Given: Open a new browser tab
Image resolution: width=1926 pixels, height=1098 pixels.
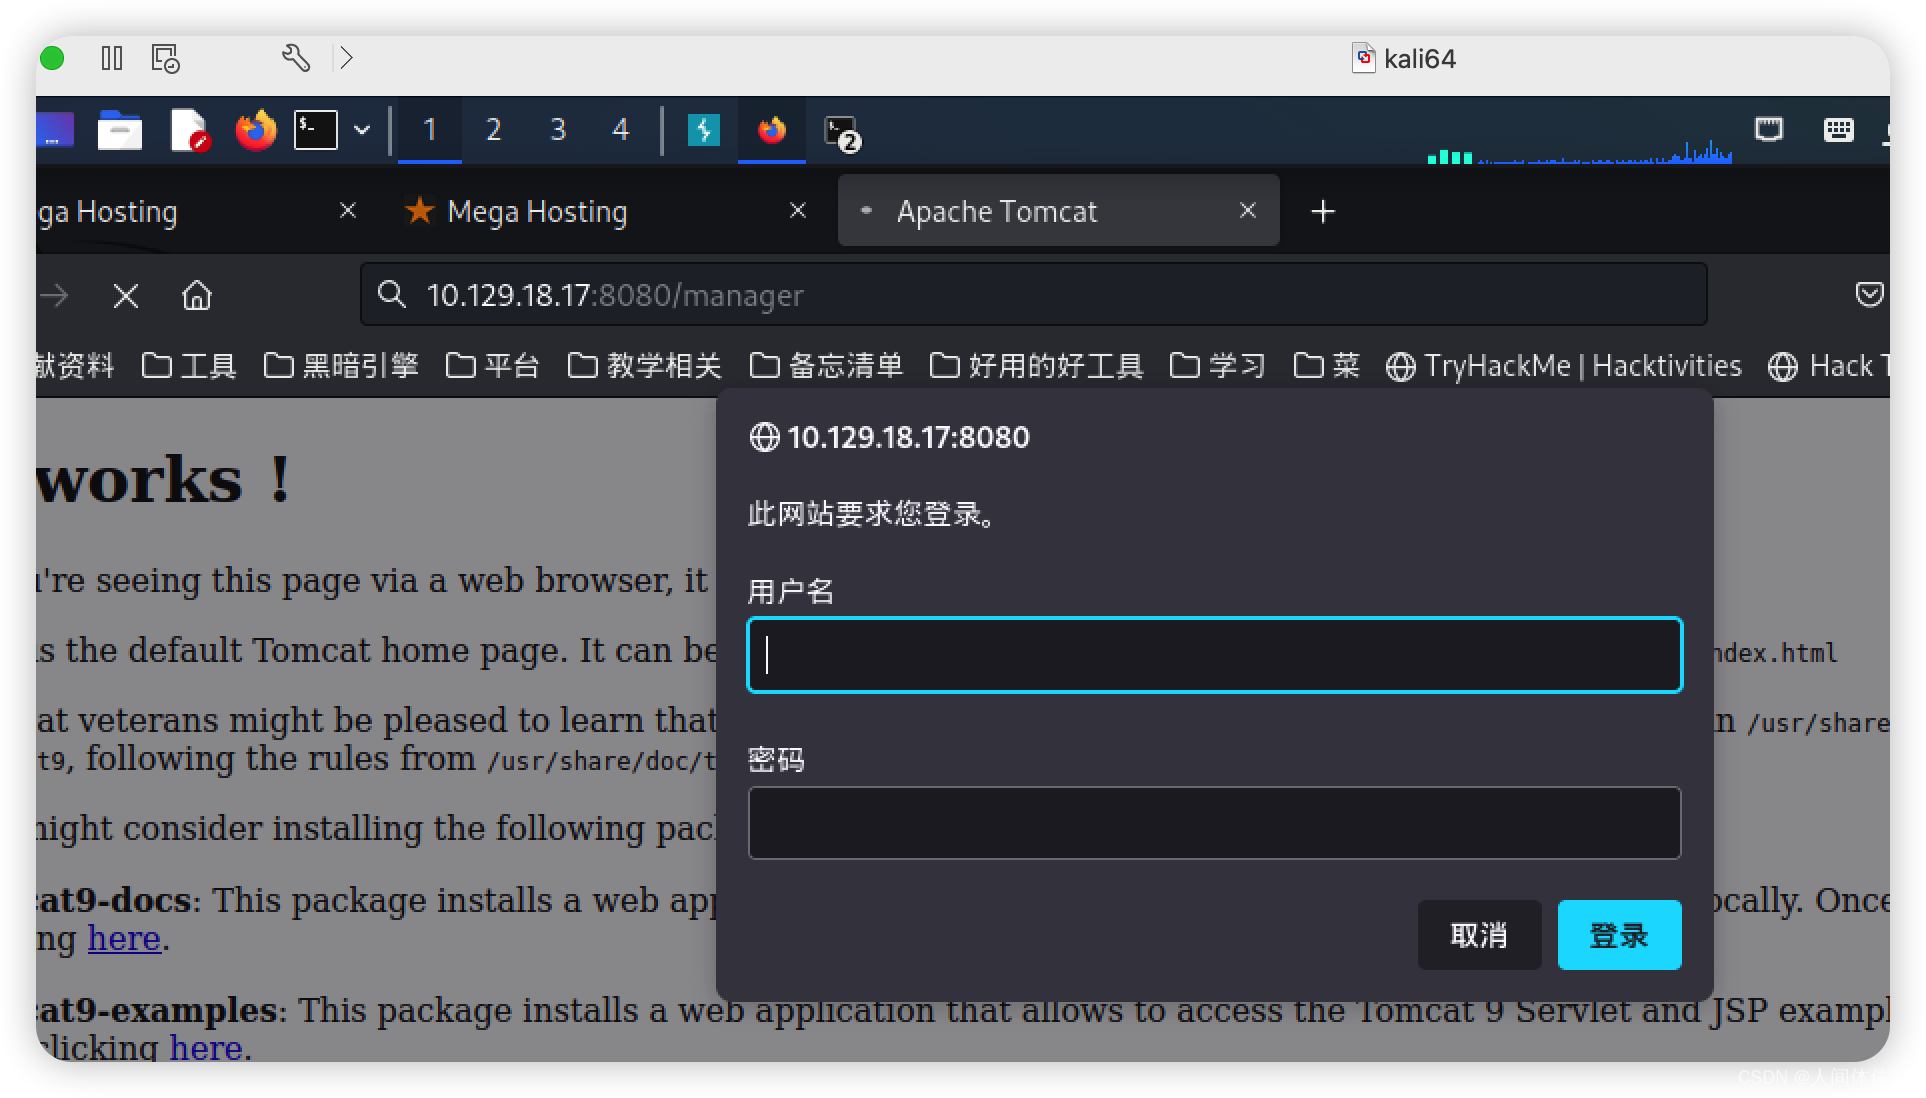Looking at the screenshot, I should (1323, 211).
